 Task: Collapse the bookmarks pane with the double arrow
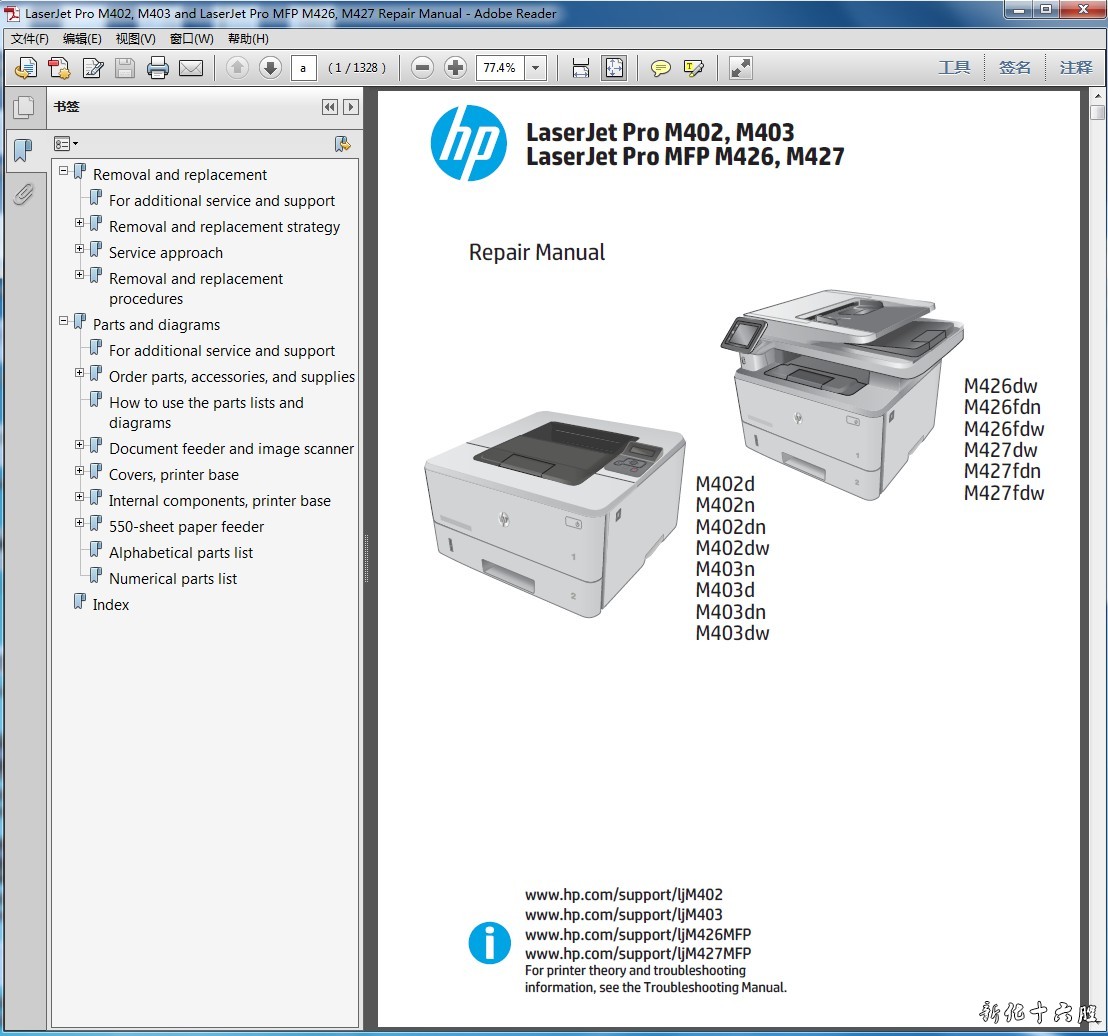pos(329,107)
